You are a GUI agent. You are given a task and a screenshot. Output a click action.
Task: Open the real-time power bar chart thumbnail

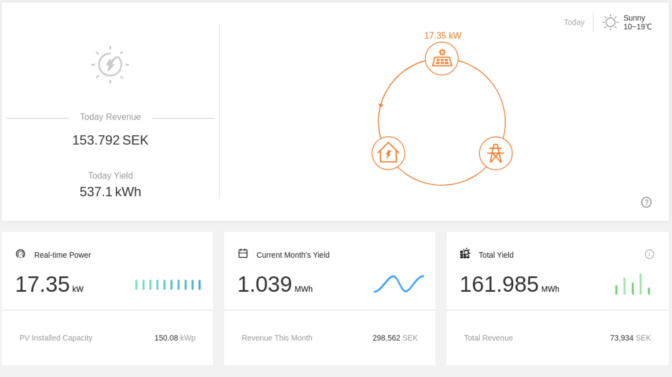pos(168,284)
